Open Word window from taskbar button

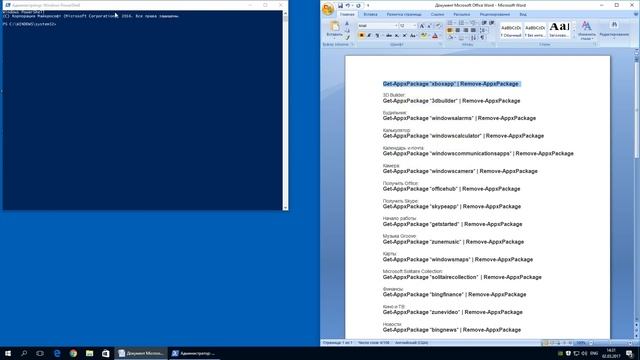coord(141,353)
